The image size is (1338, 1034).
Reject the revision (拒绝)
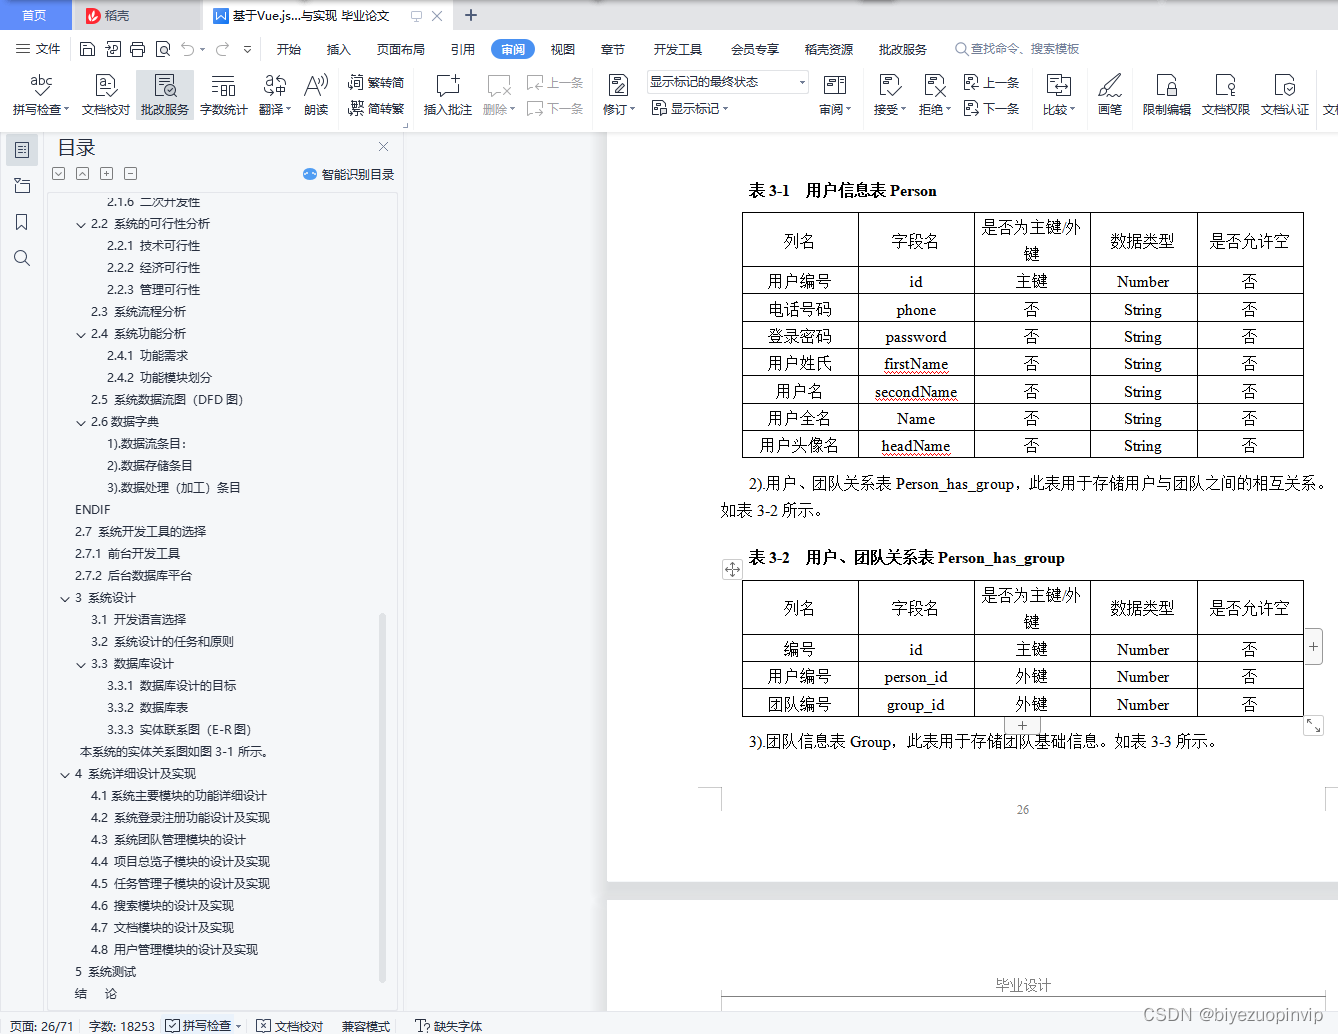(x=934, y=95)
